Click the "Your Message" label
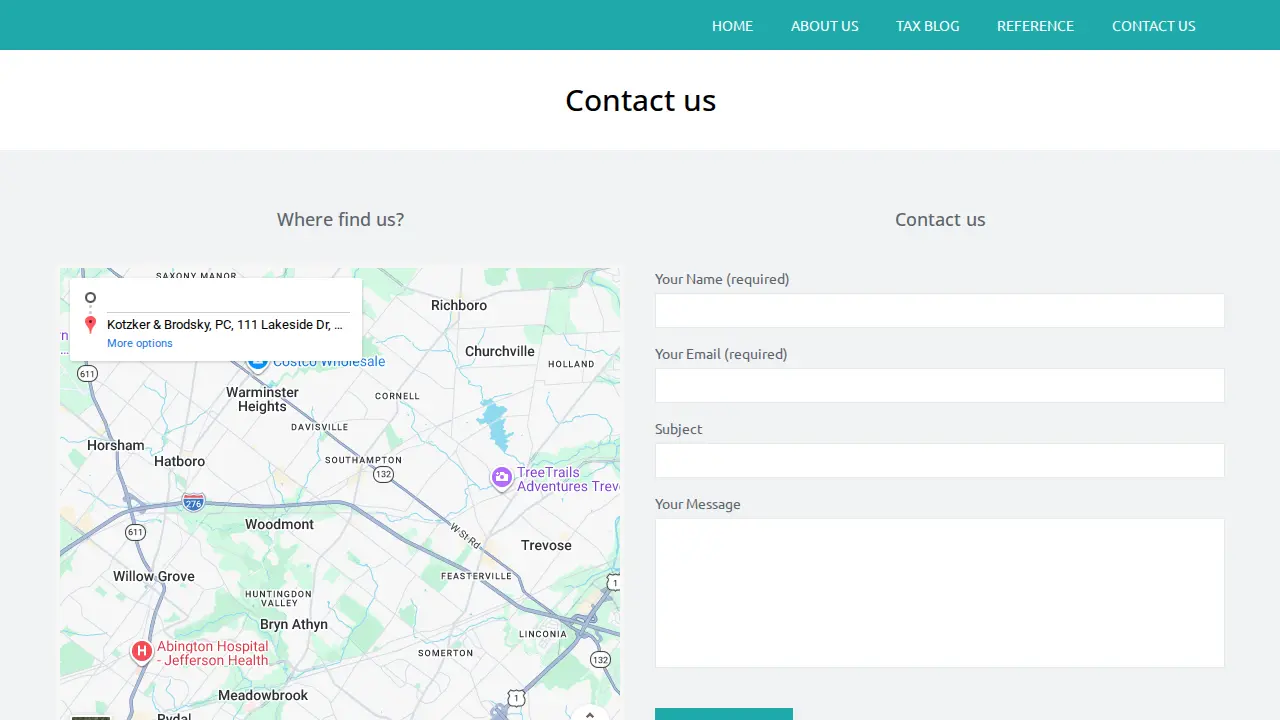Screen dimensions: 1280x720 pos(698,504)
